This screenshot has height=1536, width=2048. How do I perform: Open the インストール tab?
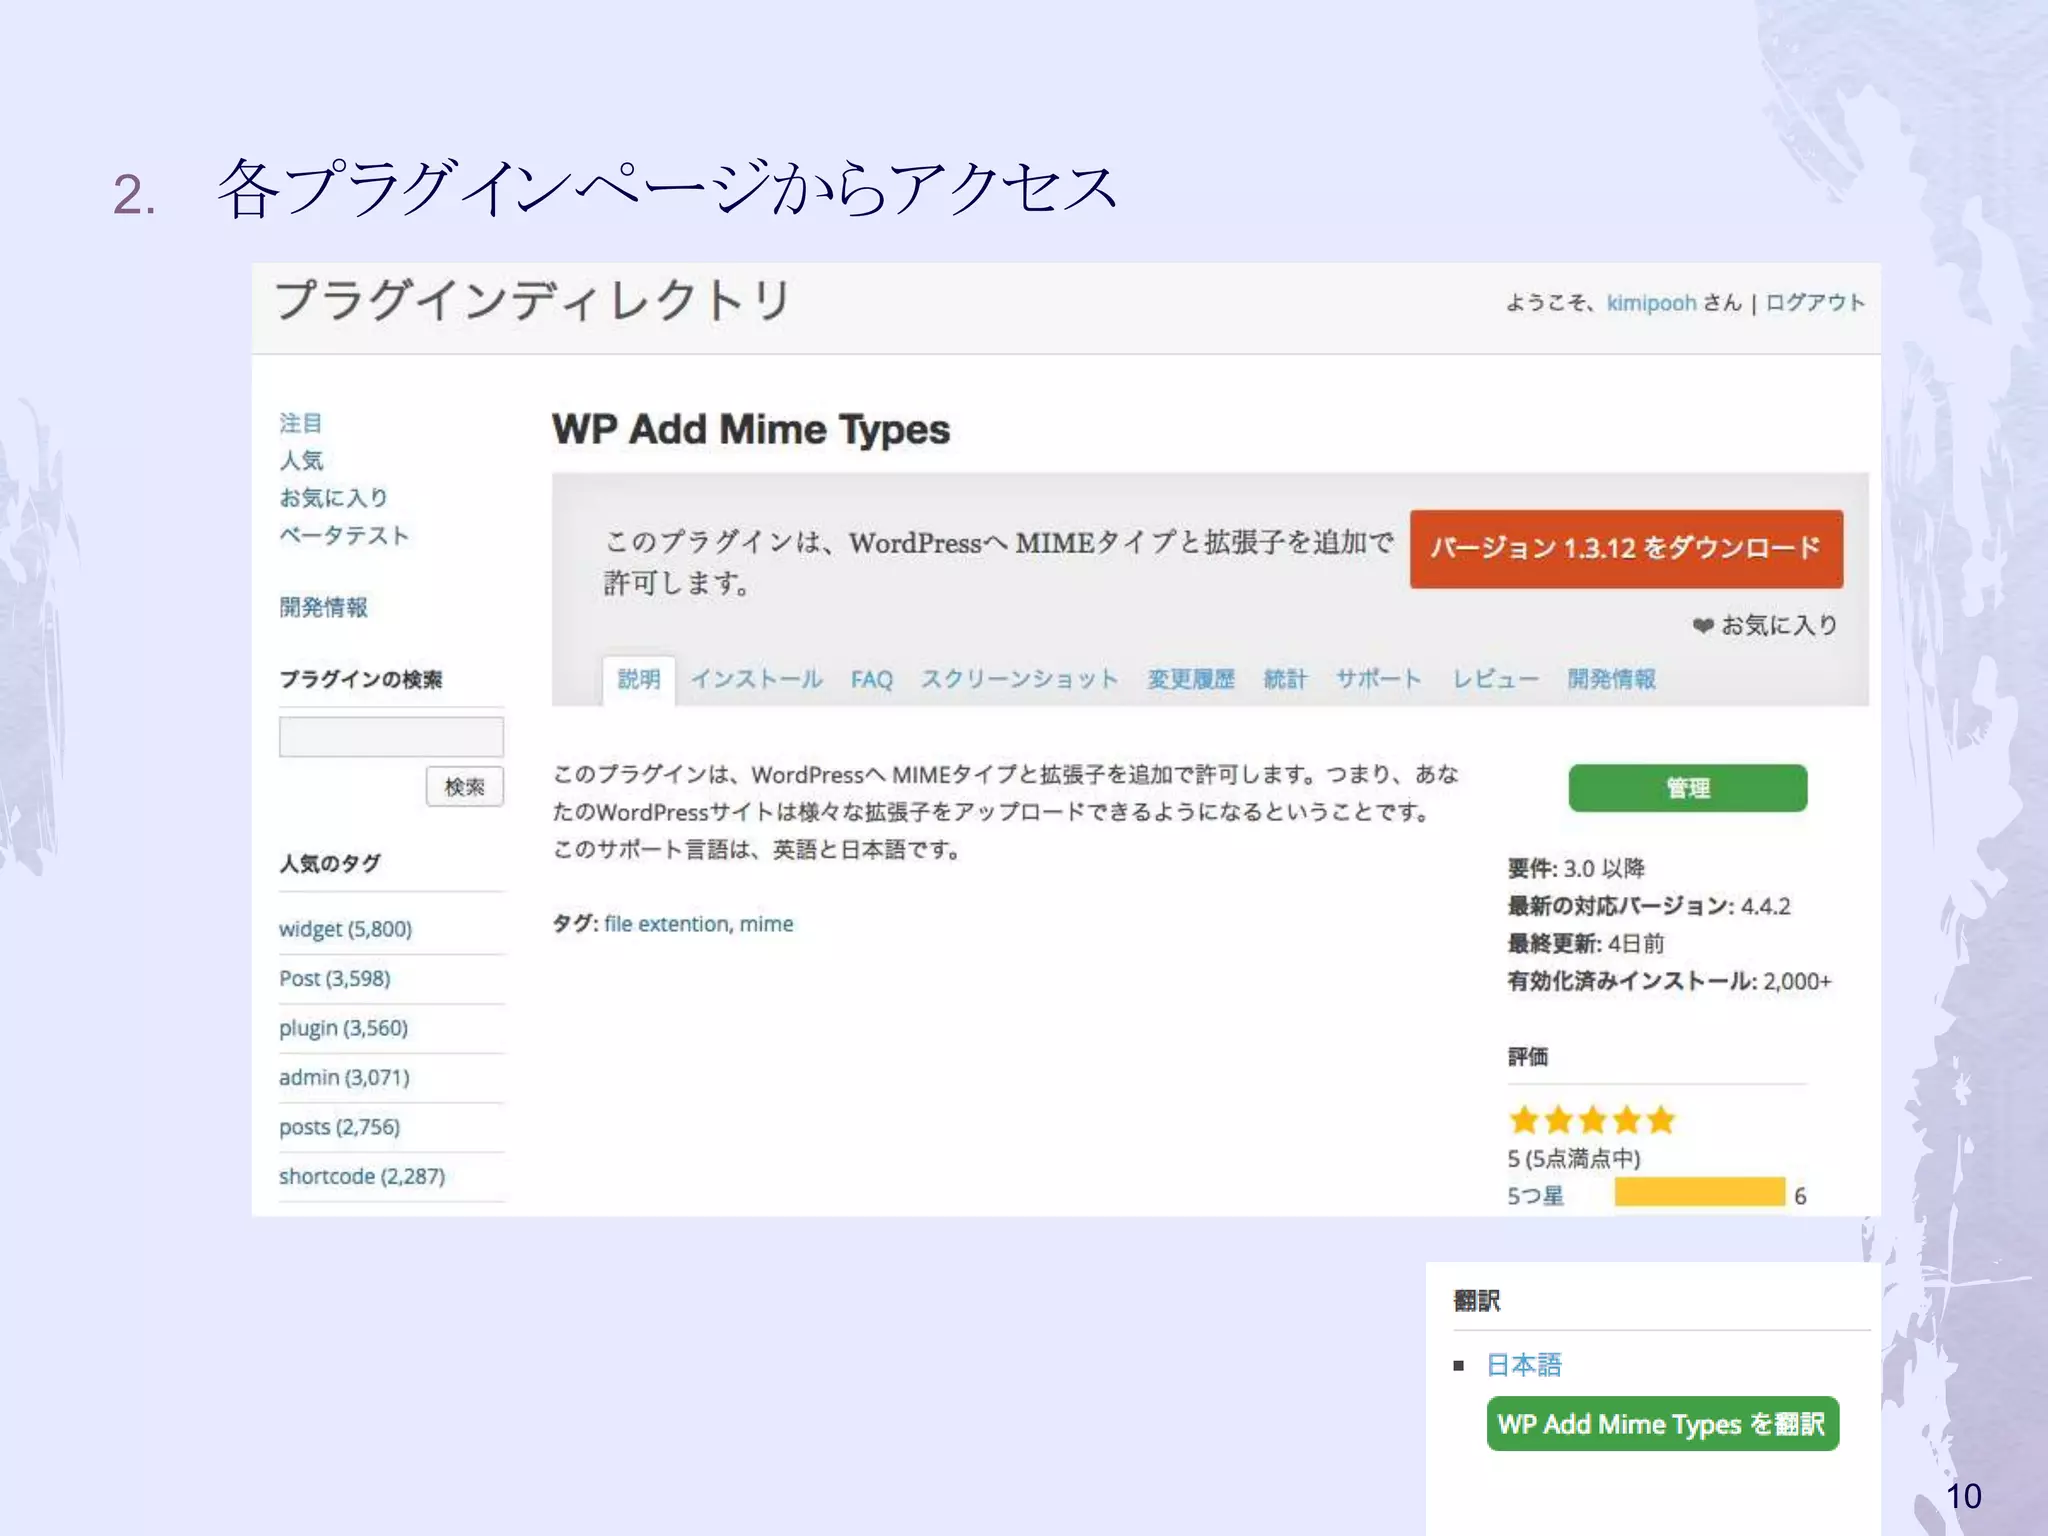click(x=757, y=680)
